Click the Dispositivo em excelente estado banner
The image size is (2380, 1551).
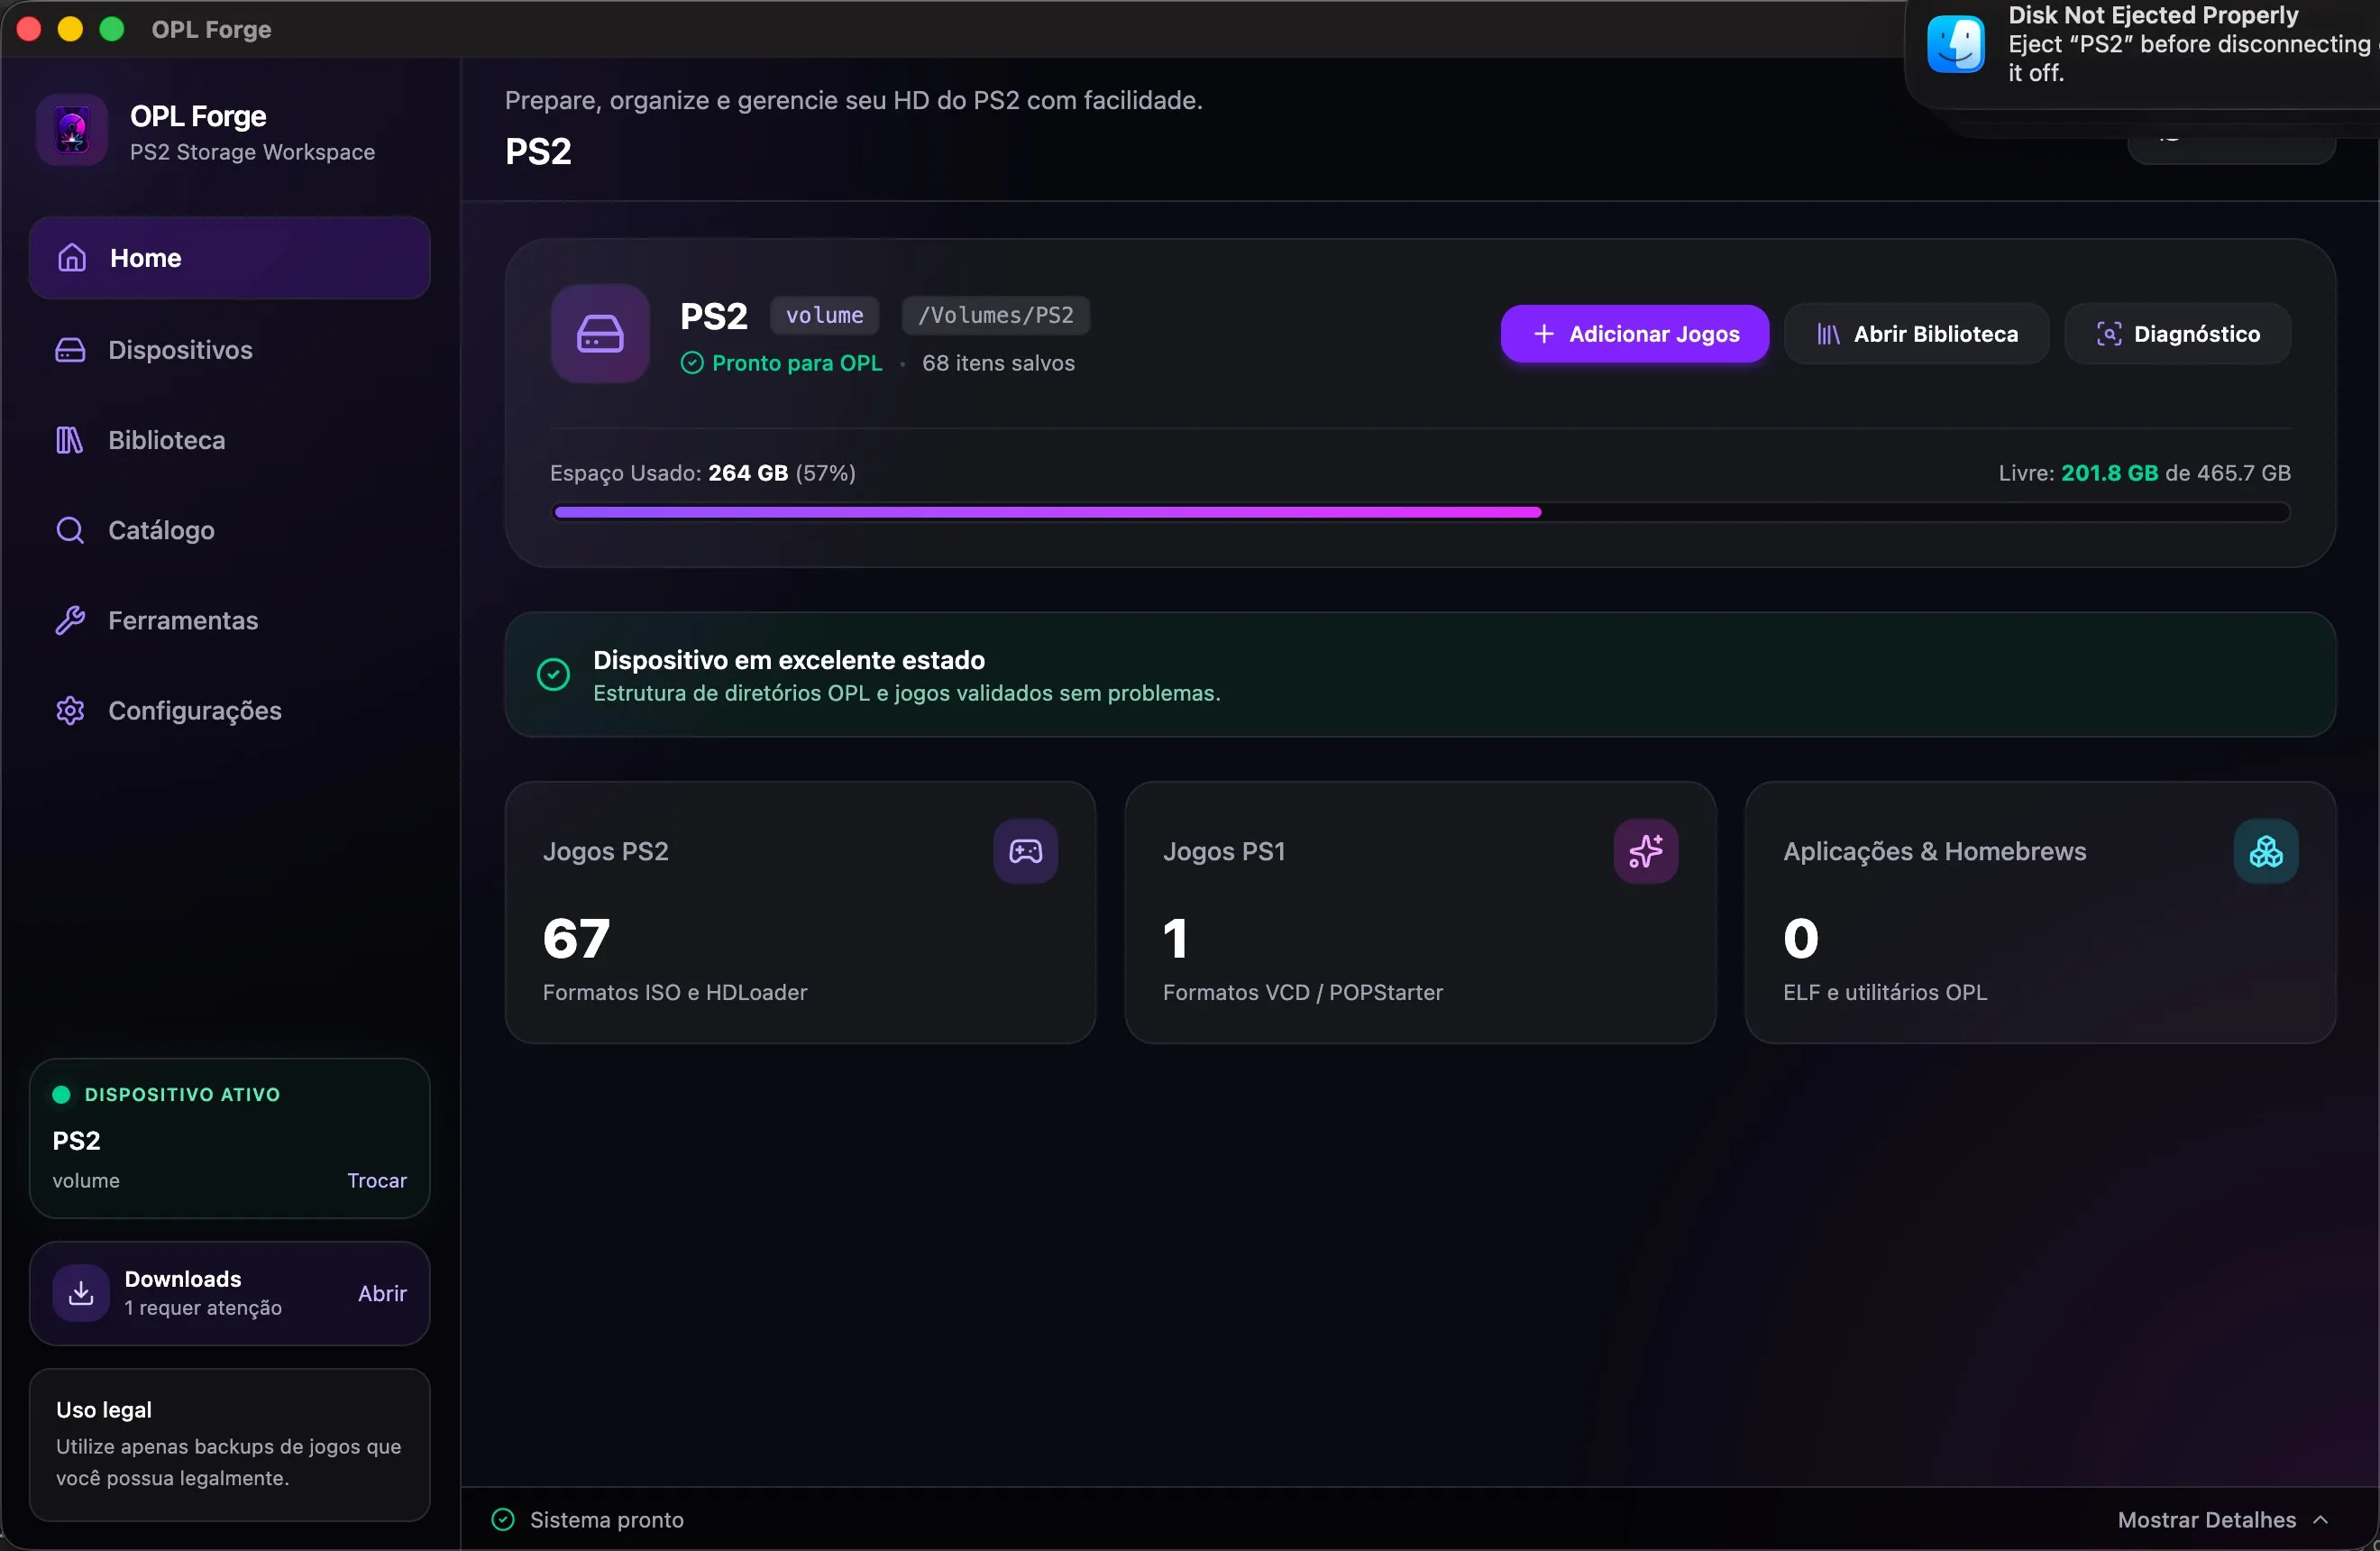(1420, 675)
